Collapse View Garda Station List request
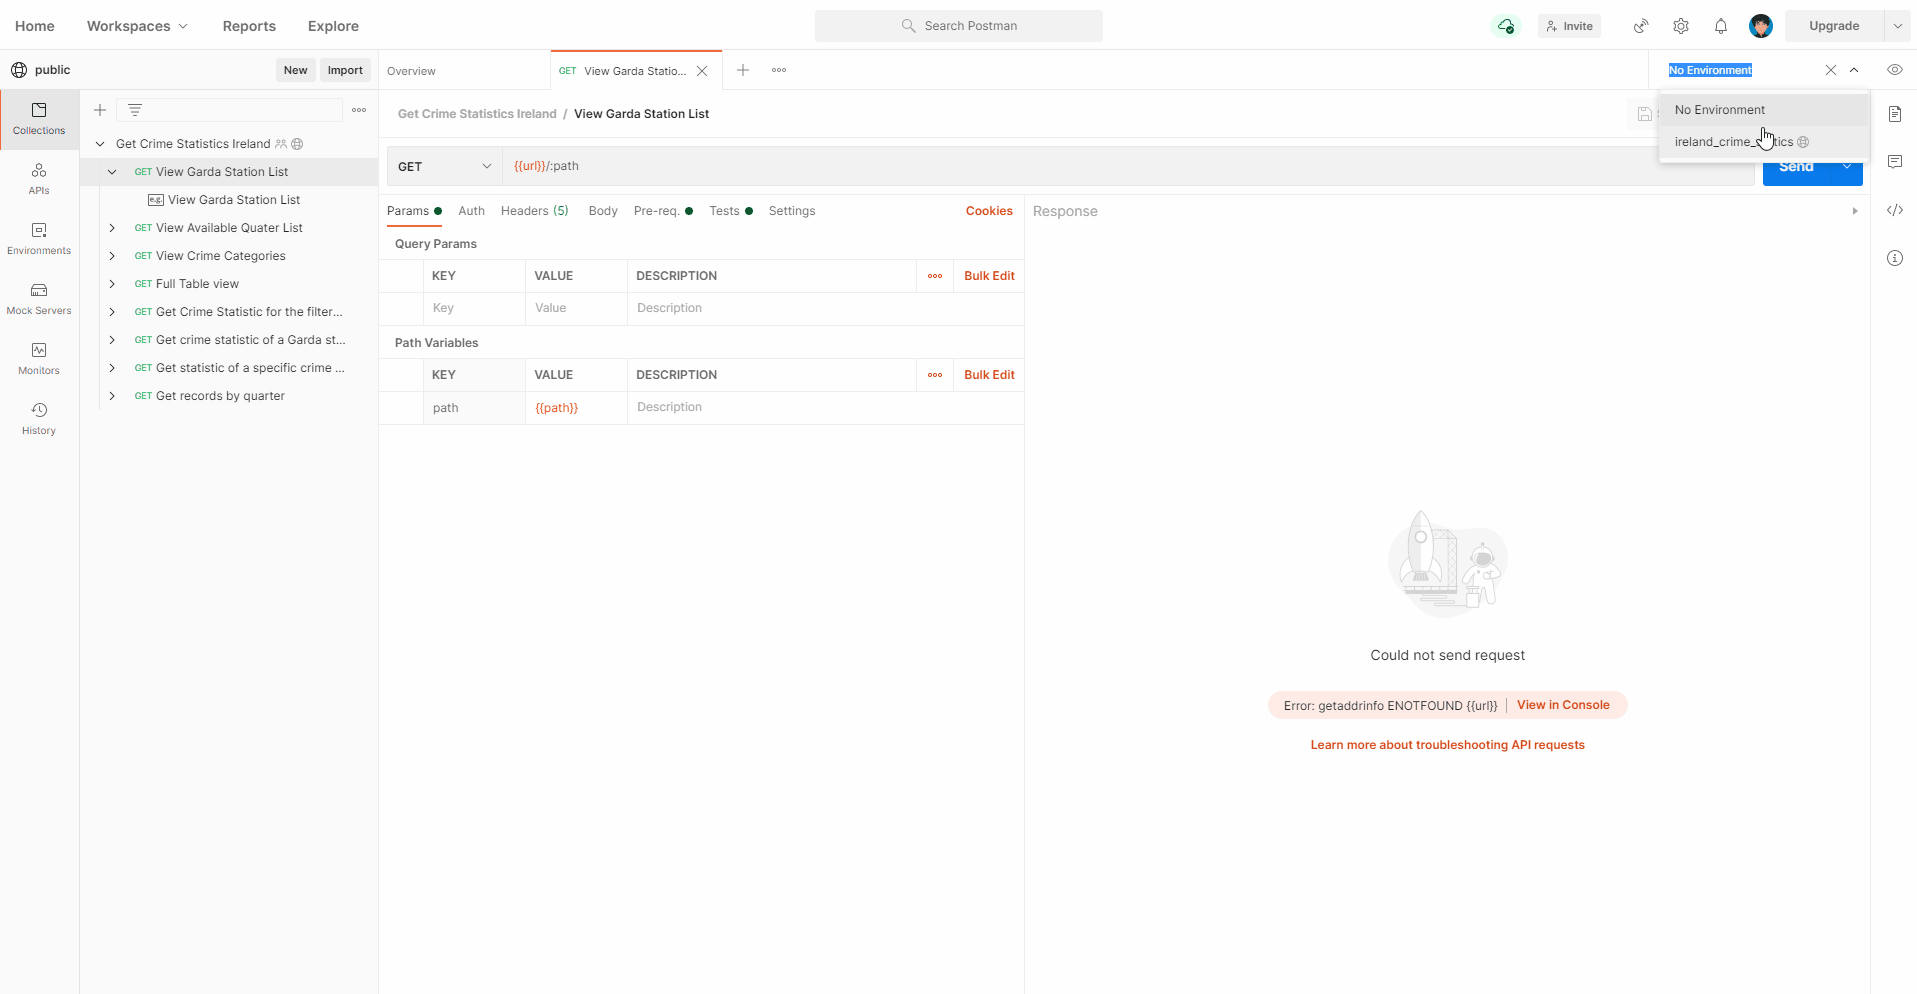 [112, 172]
